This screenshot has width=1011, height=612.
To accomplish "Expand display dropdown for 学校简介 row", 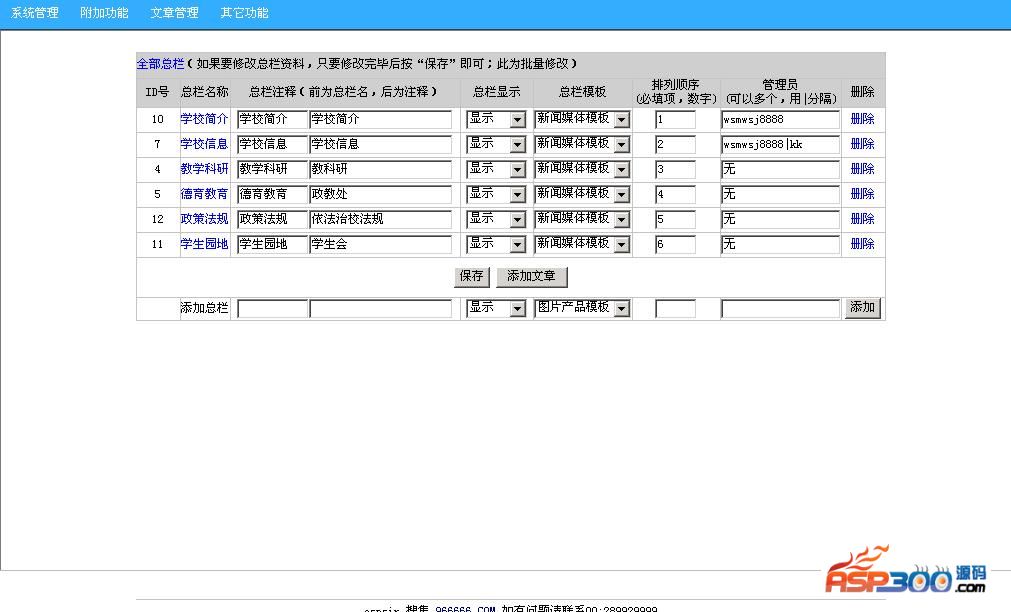I will pos(517,120).
